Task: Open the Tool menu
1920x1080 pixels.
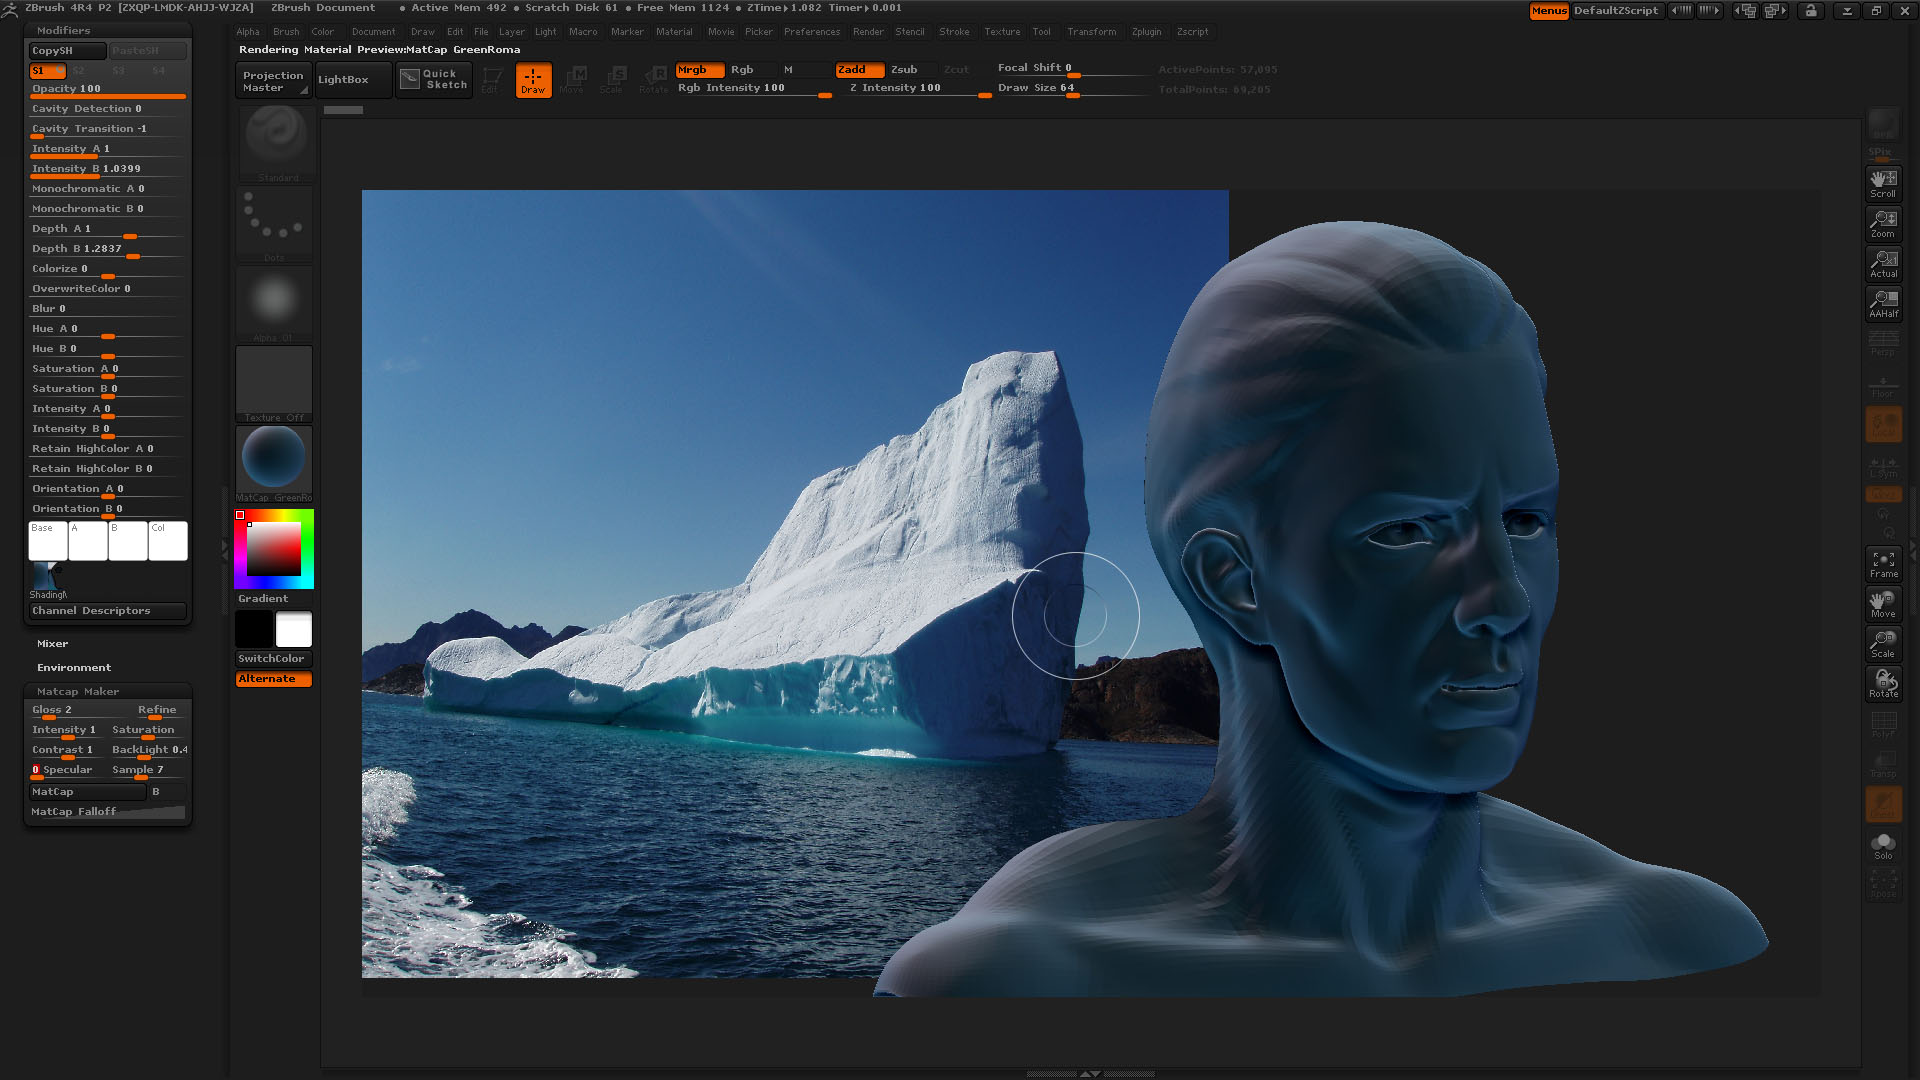Action: click(x=1041, y=32)
